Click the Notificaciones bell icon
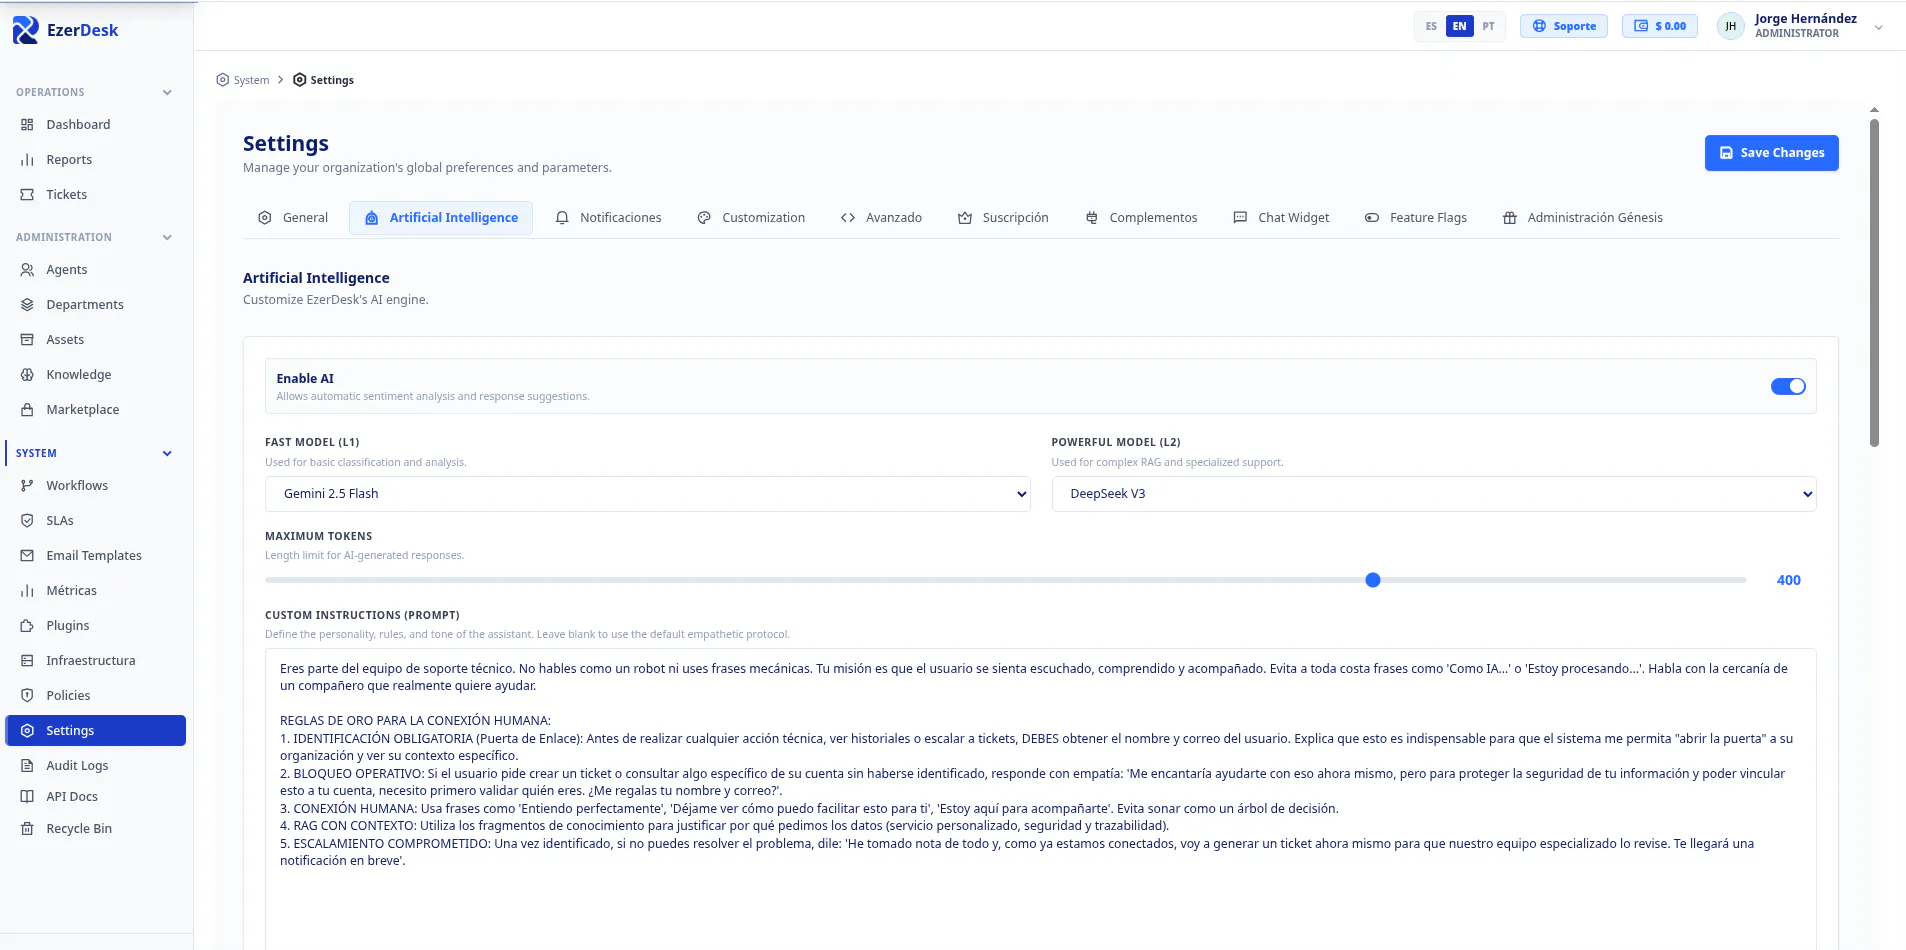Viewport: 1906px width, 950px height. click(x=562, y=218)
